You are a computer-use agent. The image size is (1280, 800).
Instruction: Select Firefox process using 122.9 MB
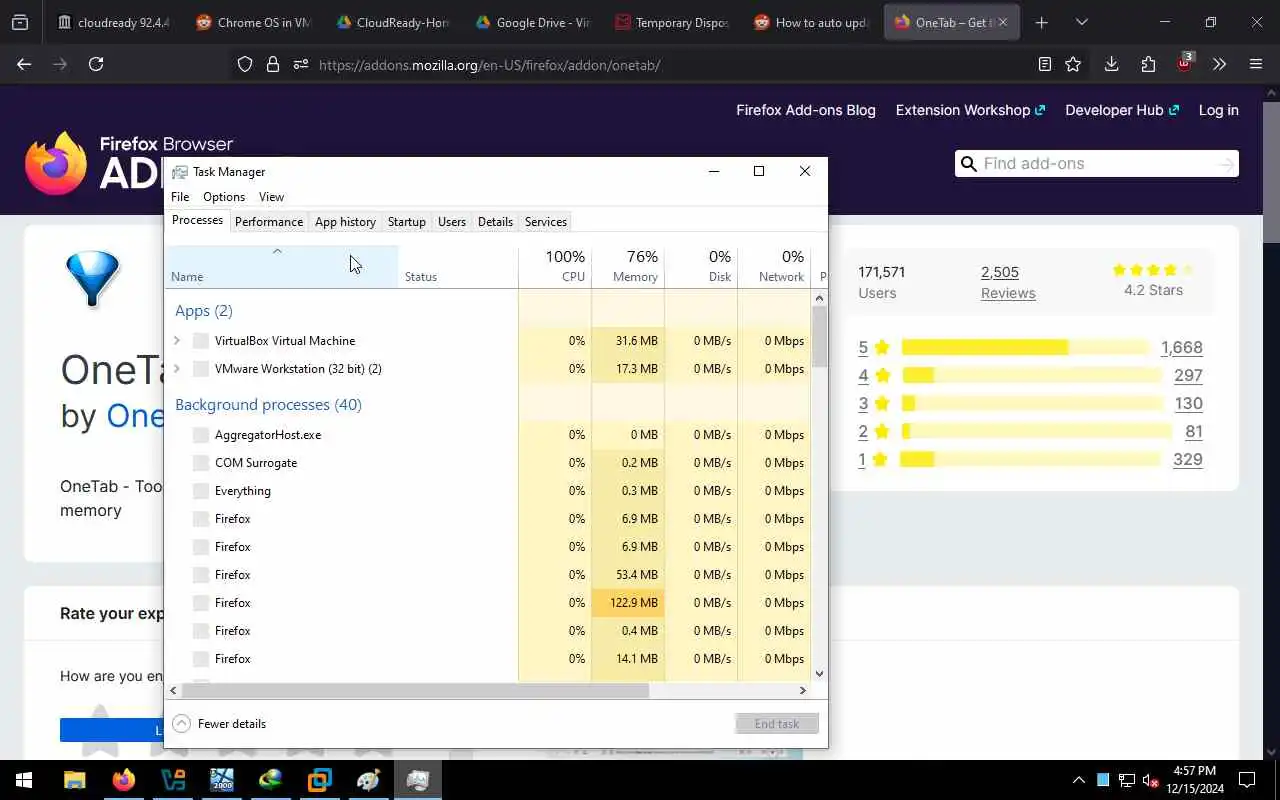pos(488,603)
